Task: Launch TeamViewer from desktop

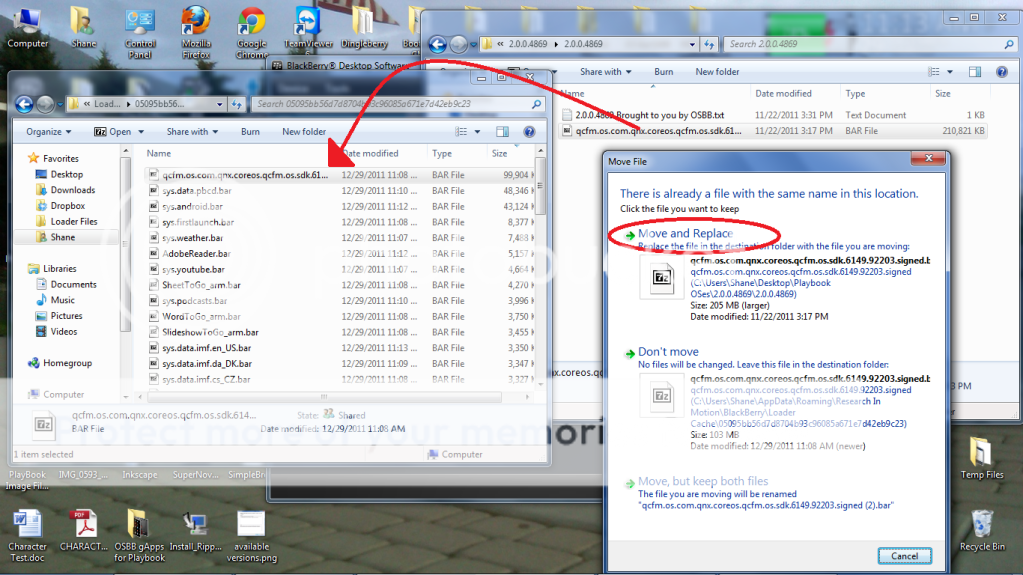Action: pos(307,27)
